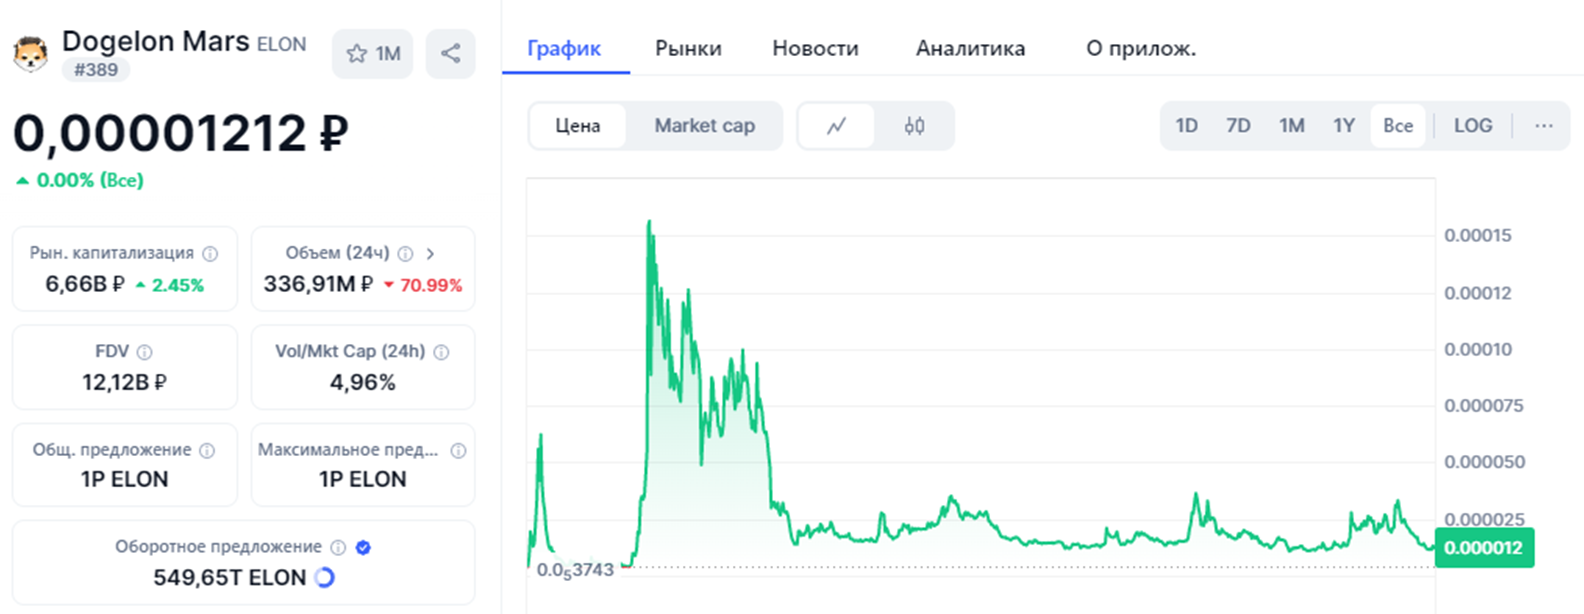Image resolution: width=1584 pixels, height=614 pixels.
Task: Click the #389 rank badge
Action: pyautogui.click(x=96, y=70)
